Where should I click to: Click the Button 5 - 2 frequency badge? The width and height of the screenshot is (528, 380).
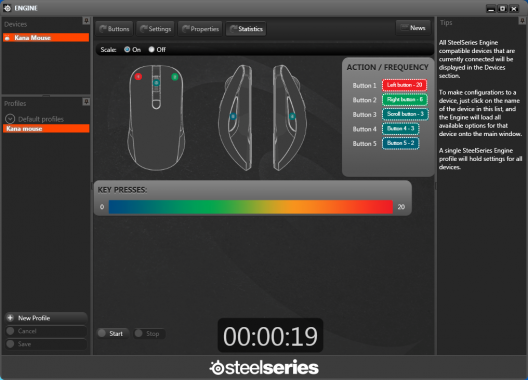point(400,143)
